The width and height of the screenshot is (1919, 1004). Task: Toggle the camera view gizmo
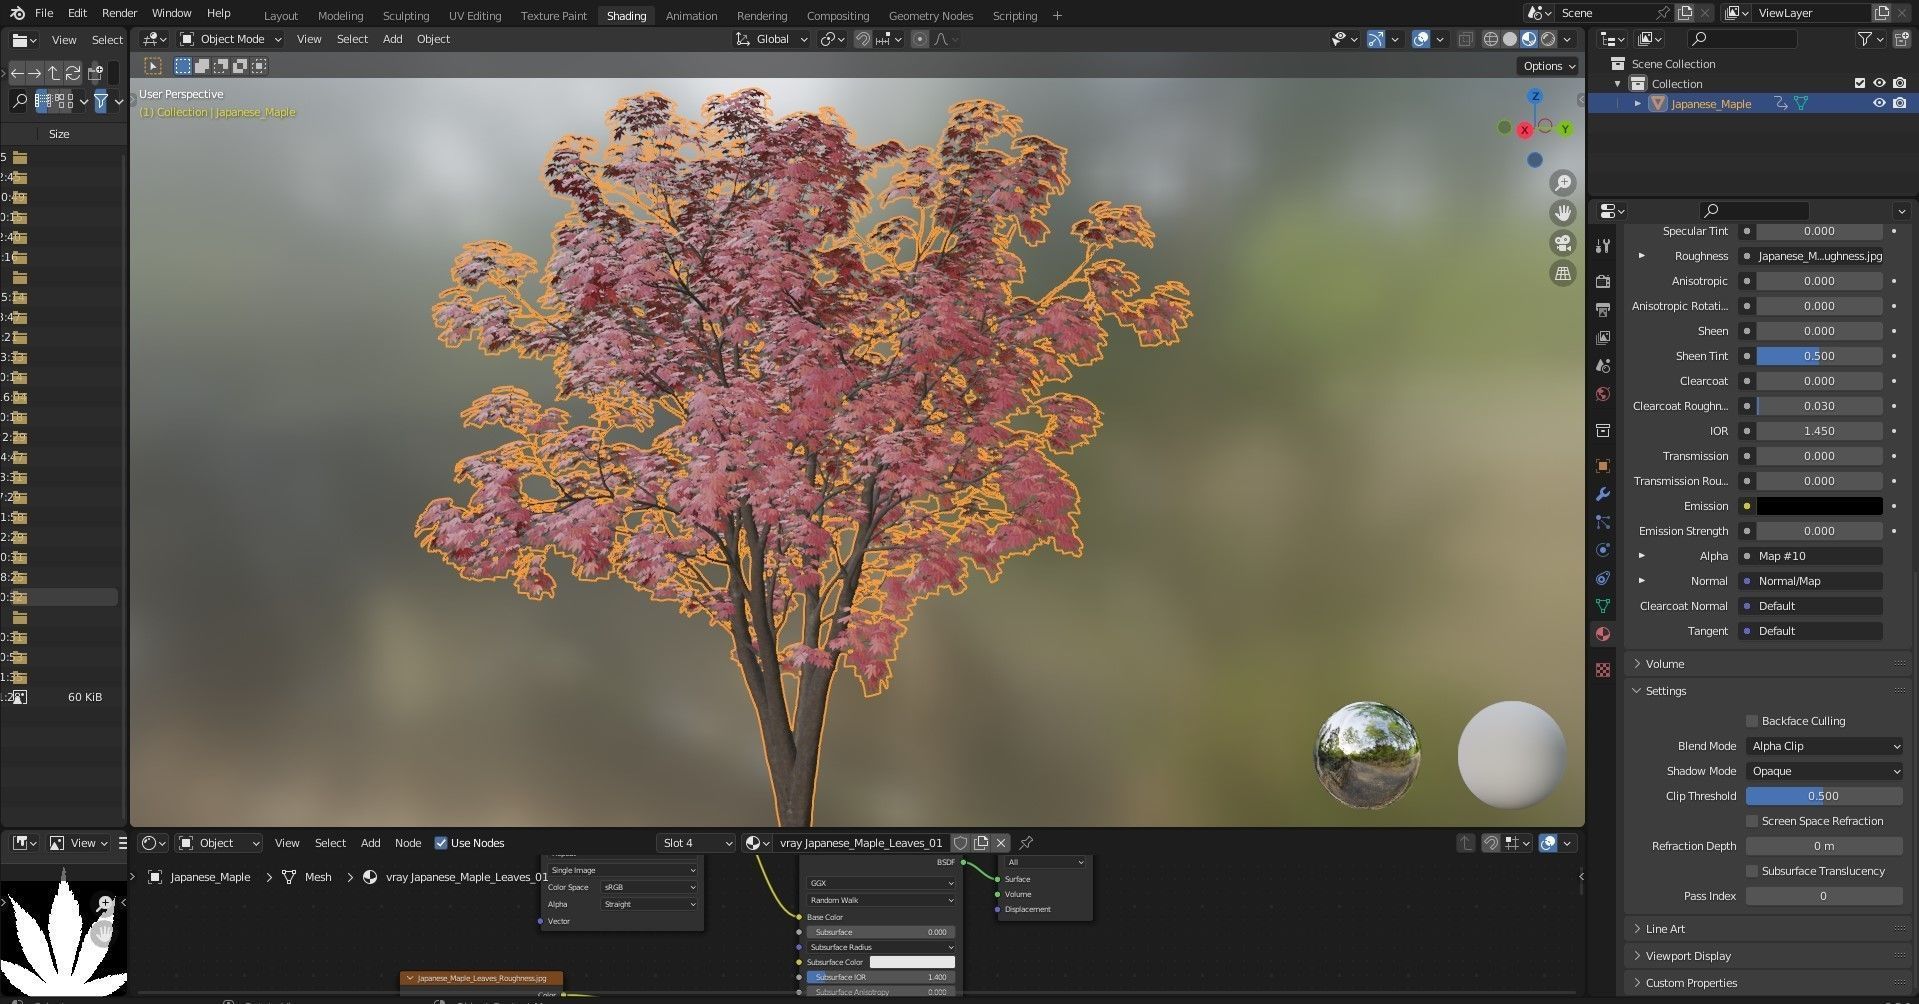point(1562,243)
